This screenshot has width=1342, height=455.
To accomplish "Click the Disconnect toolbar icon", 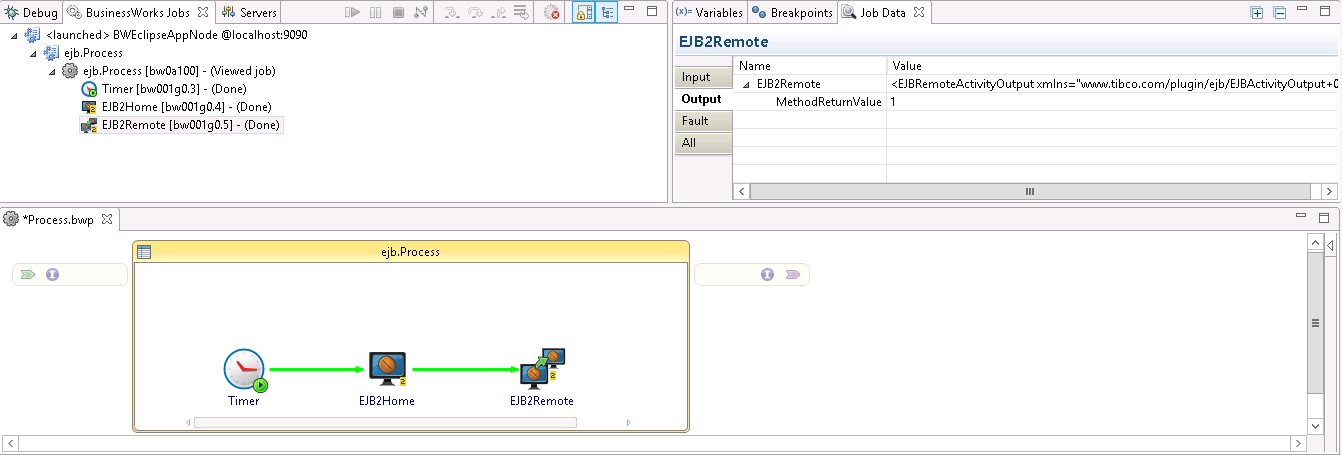I will [421, 13].
